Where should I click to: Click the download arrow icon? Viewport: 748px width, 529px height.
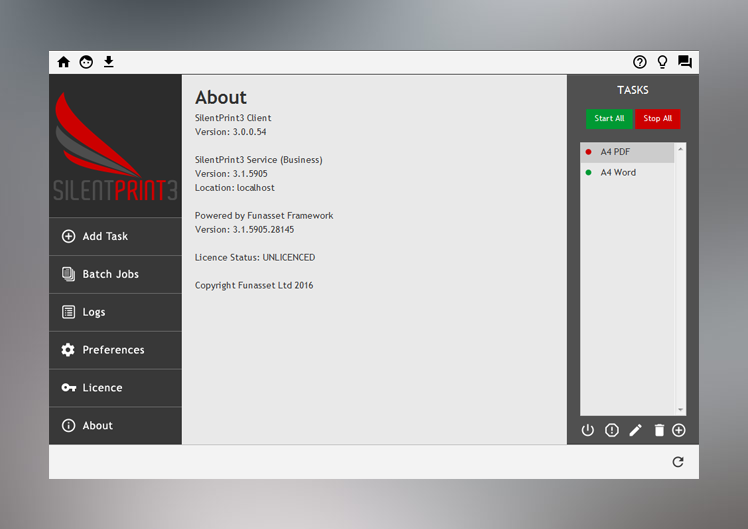109,62
